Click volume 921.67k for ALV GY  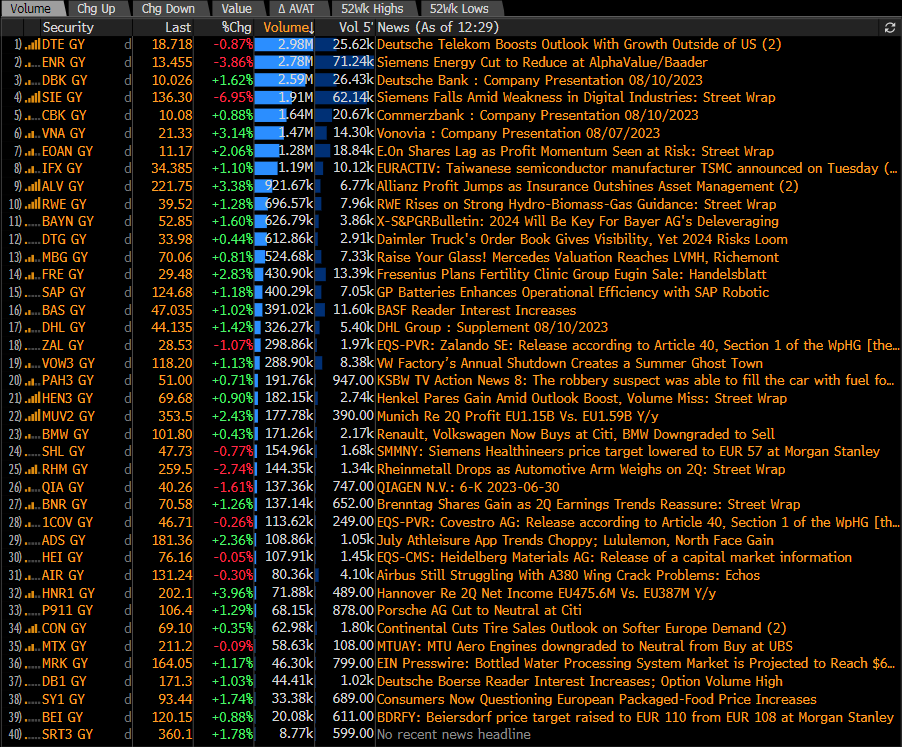289,186
